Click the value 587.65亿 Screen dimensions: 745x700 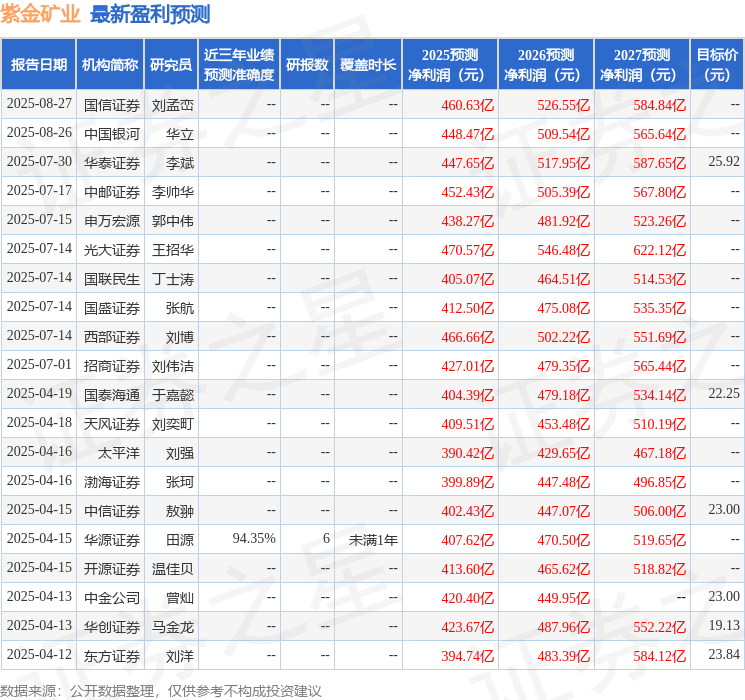click(659, 163)
